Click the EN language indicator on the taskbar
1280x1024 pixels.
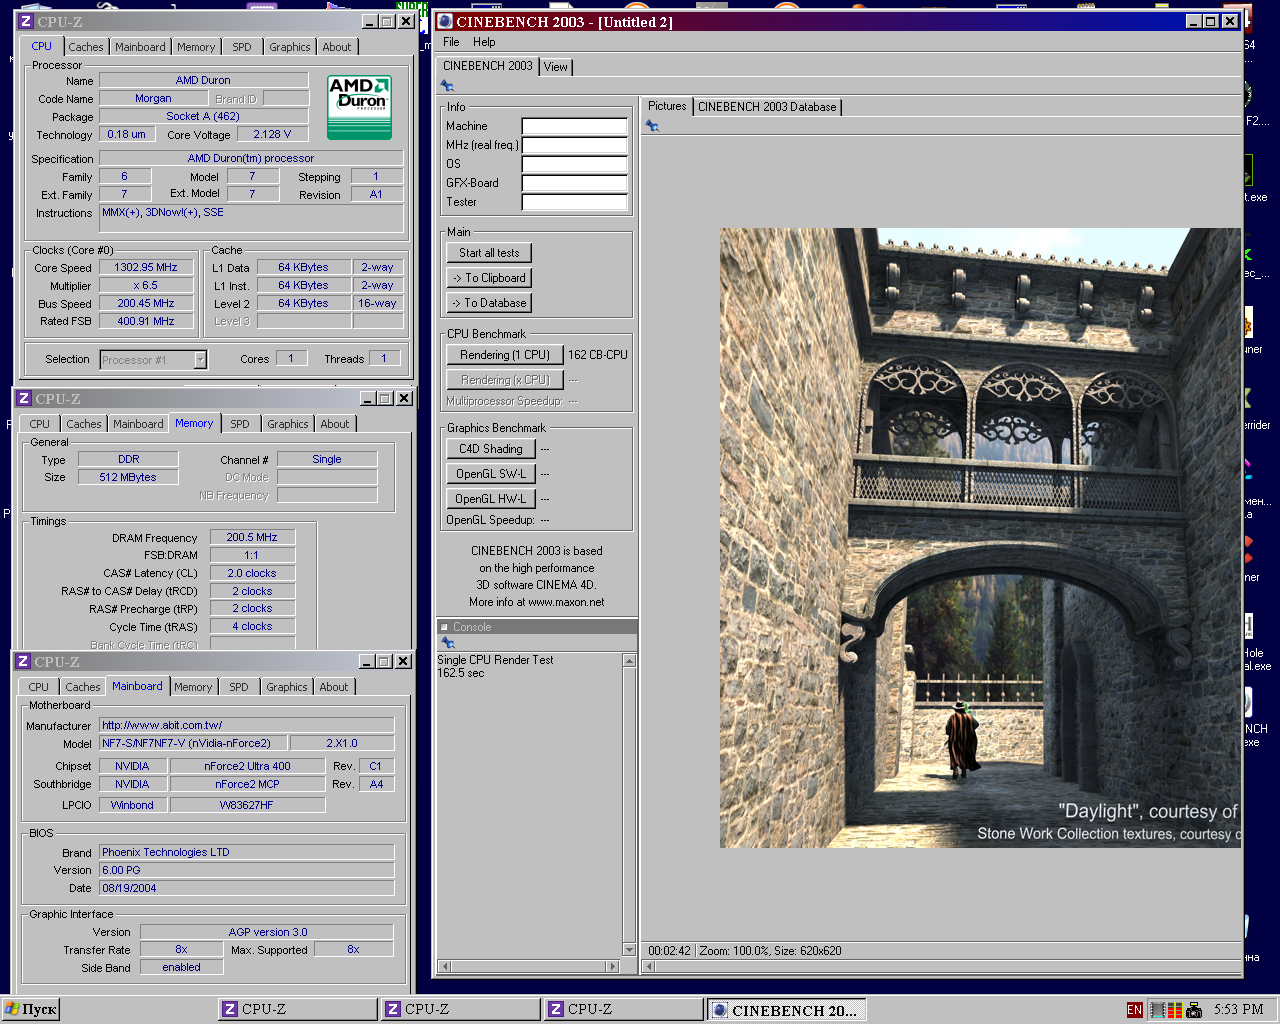1134,1010
